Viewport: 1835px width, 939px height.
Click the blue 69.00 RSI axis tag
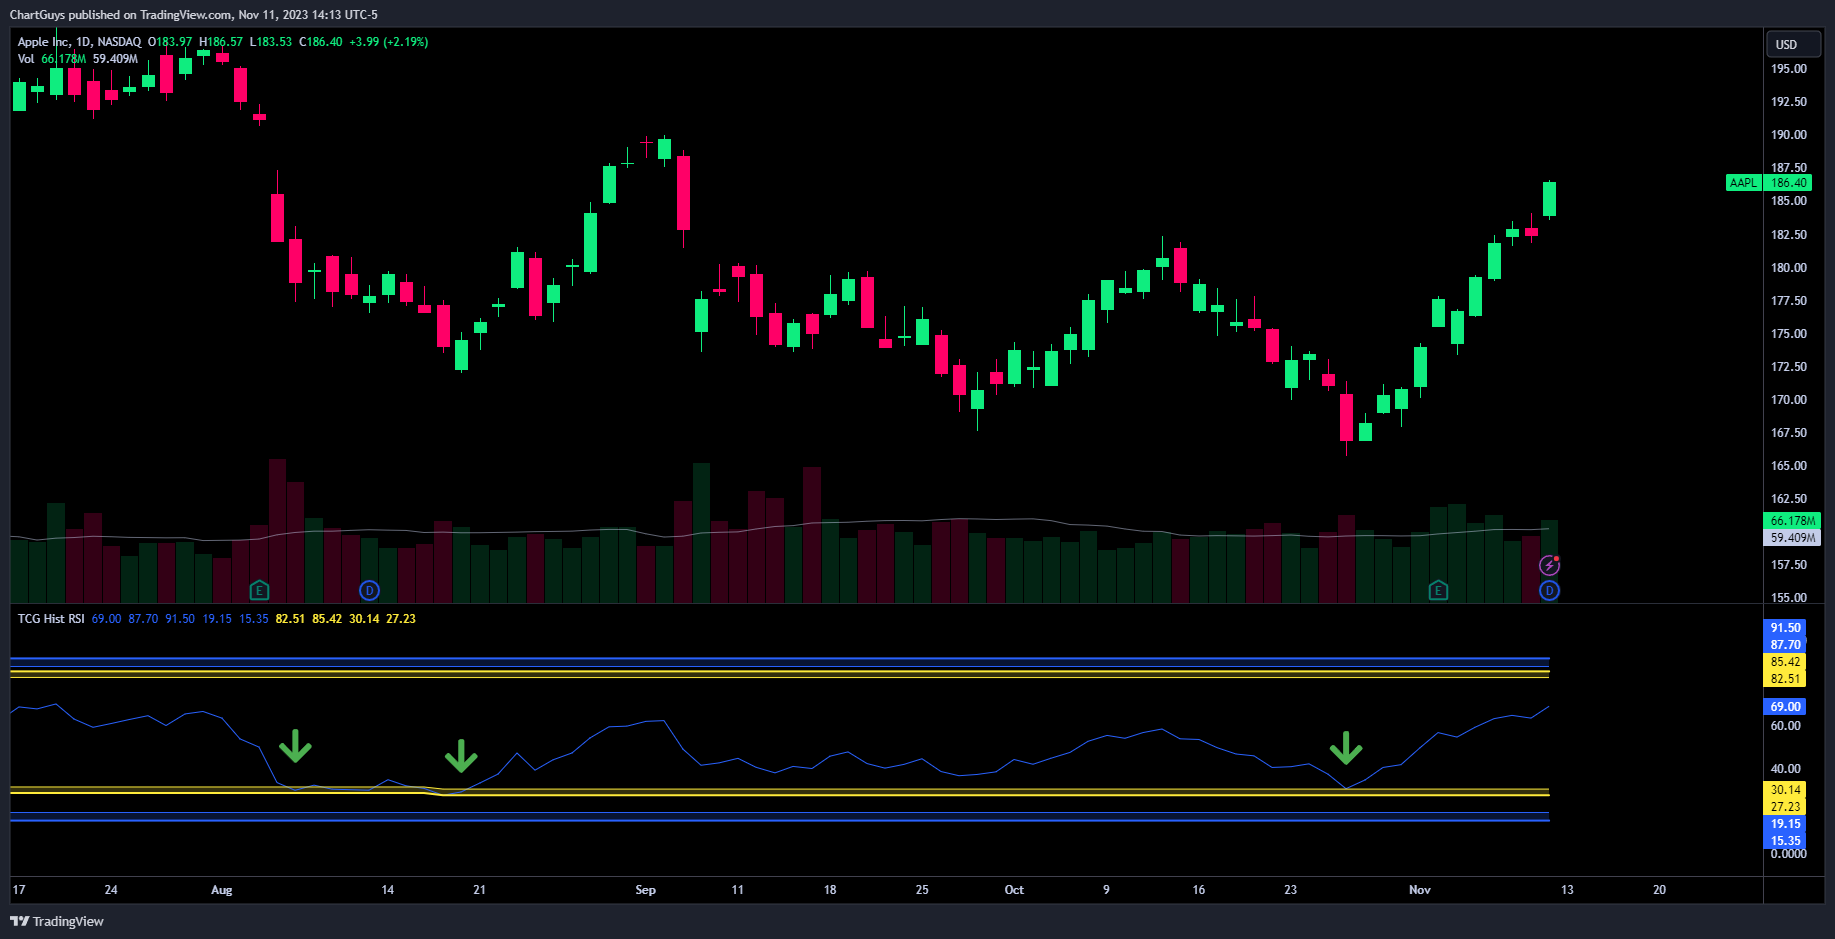pyautogui.click(x=1785, y=707)
